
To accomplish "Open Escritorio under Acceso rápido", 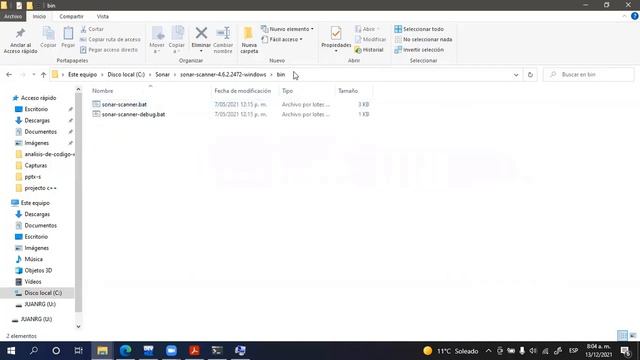I will coord(36,109).
